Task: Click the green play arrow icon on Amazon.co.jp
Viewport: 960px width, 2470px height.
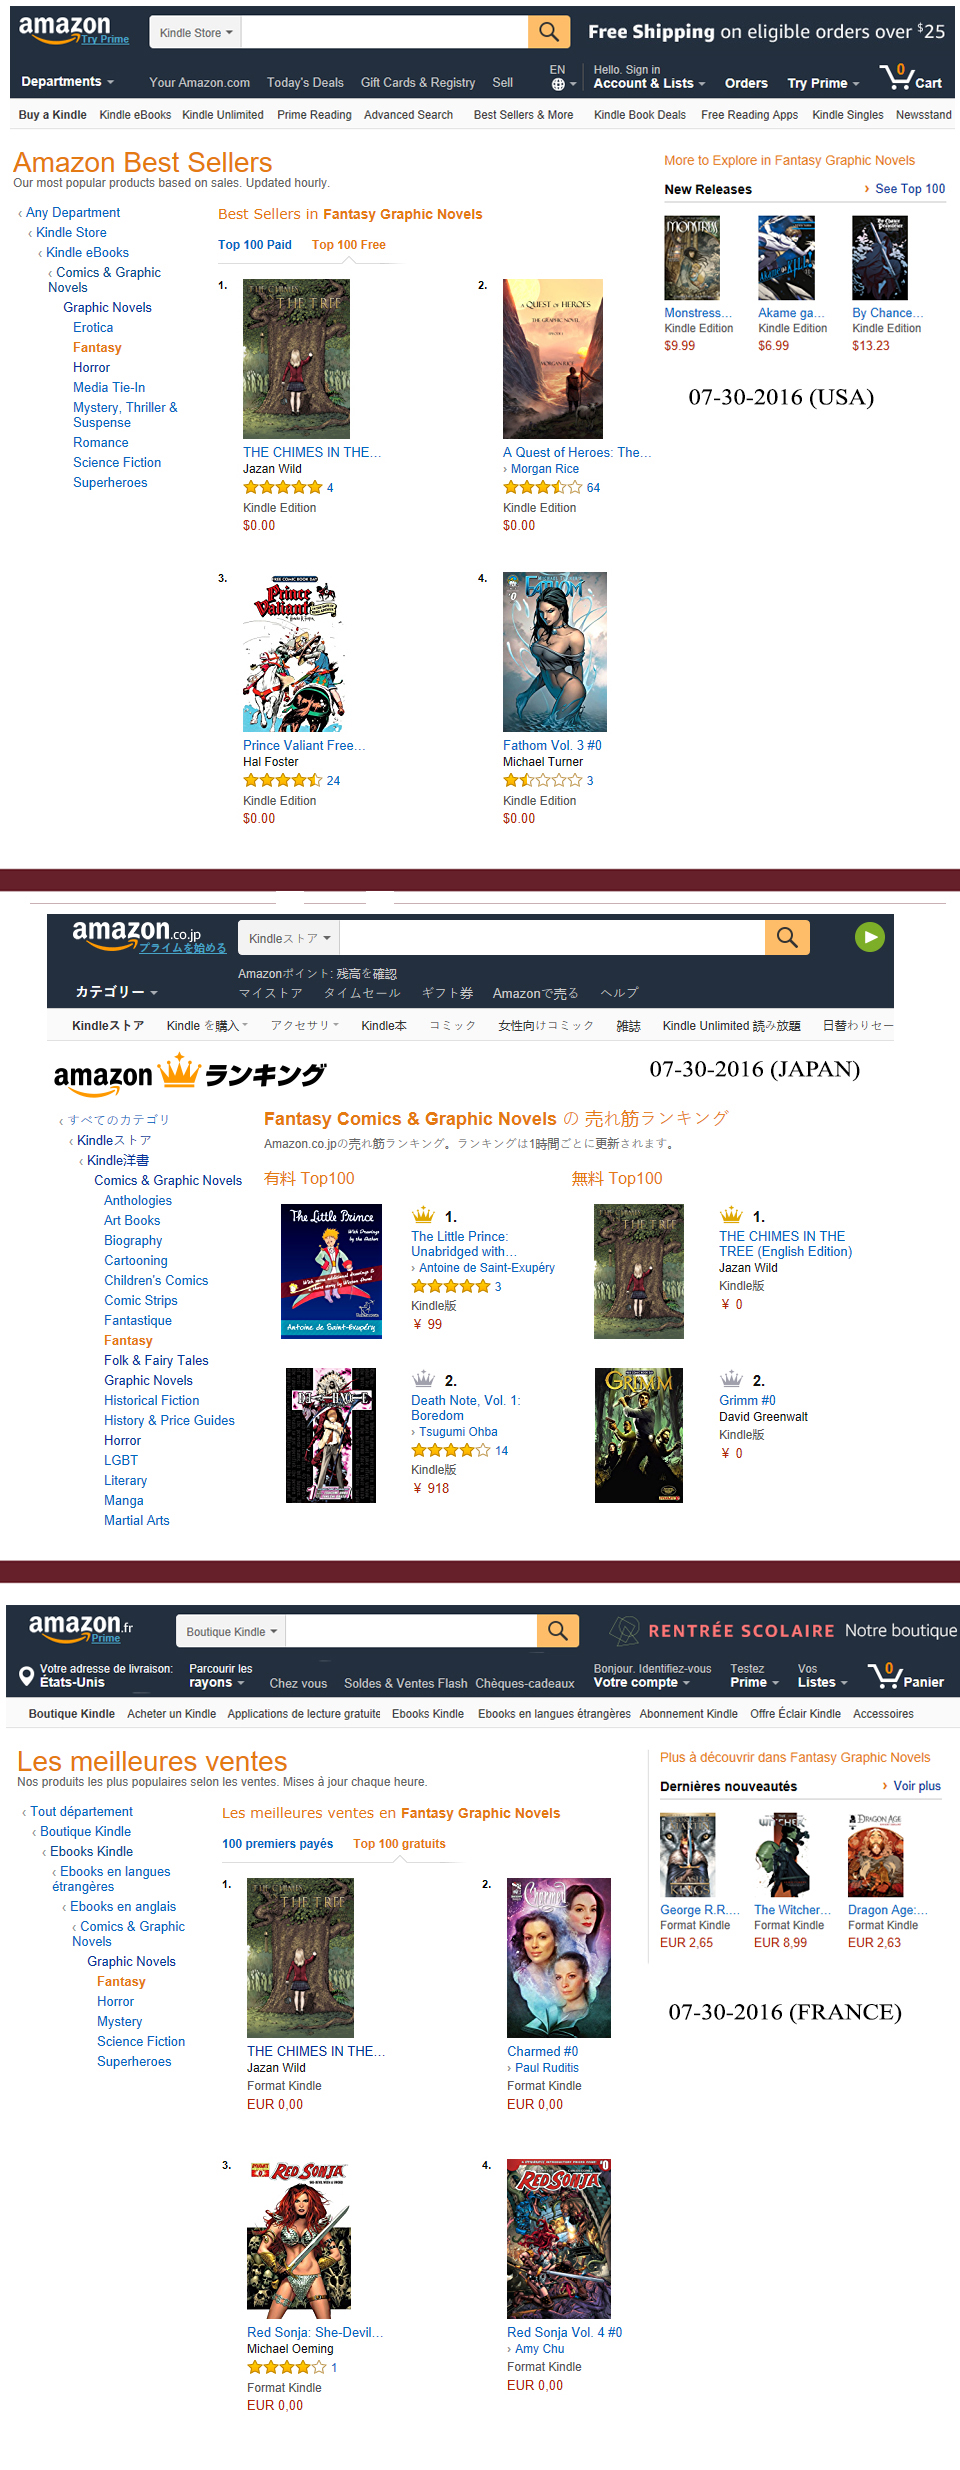Action: click(869, 937)
